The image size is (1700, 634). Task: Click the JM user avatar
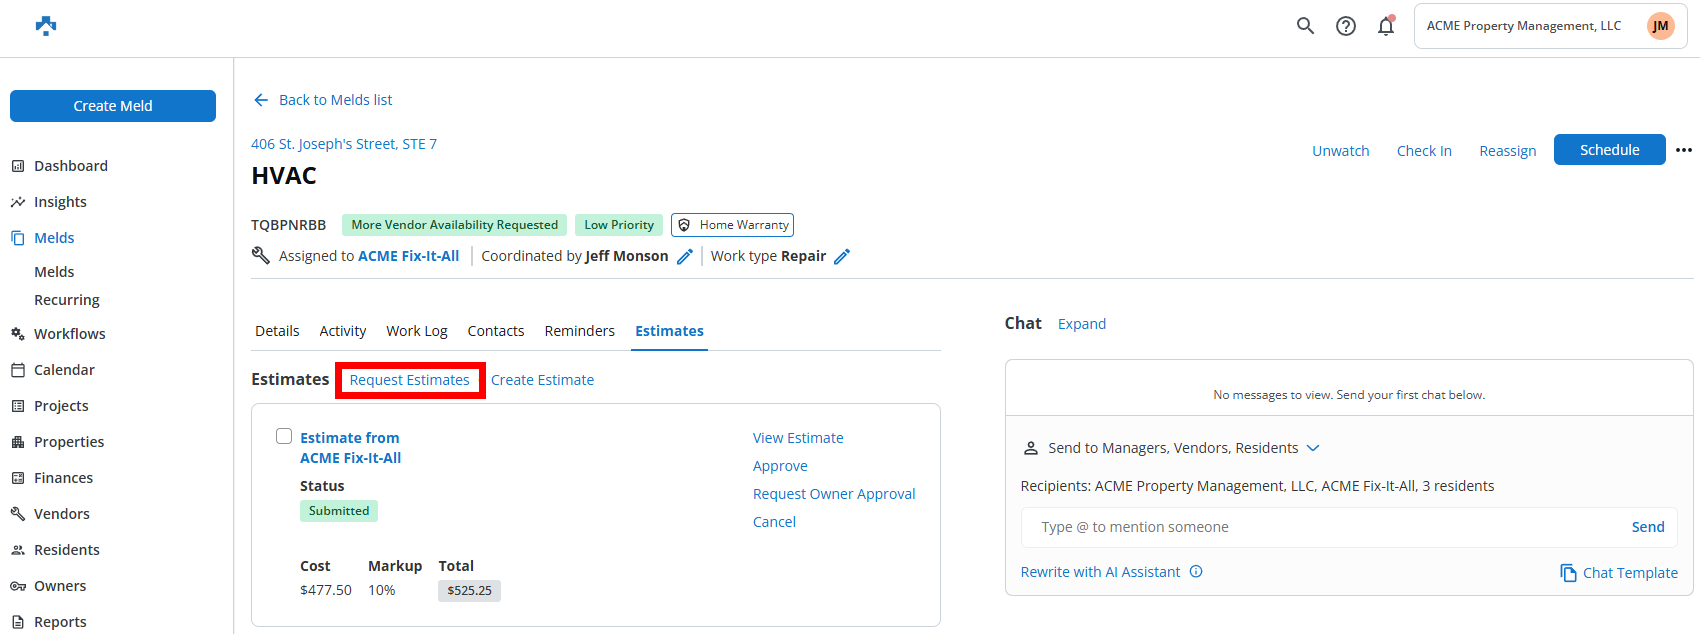click(1660, 26)
